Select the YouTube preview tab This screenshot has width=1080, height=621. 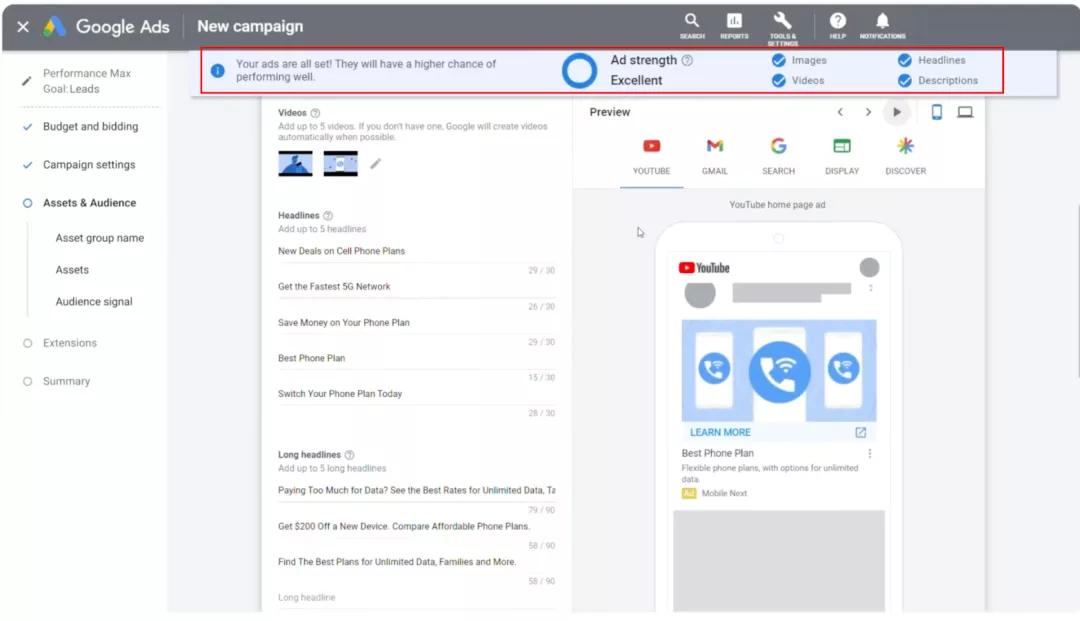coord(652,157)
